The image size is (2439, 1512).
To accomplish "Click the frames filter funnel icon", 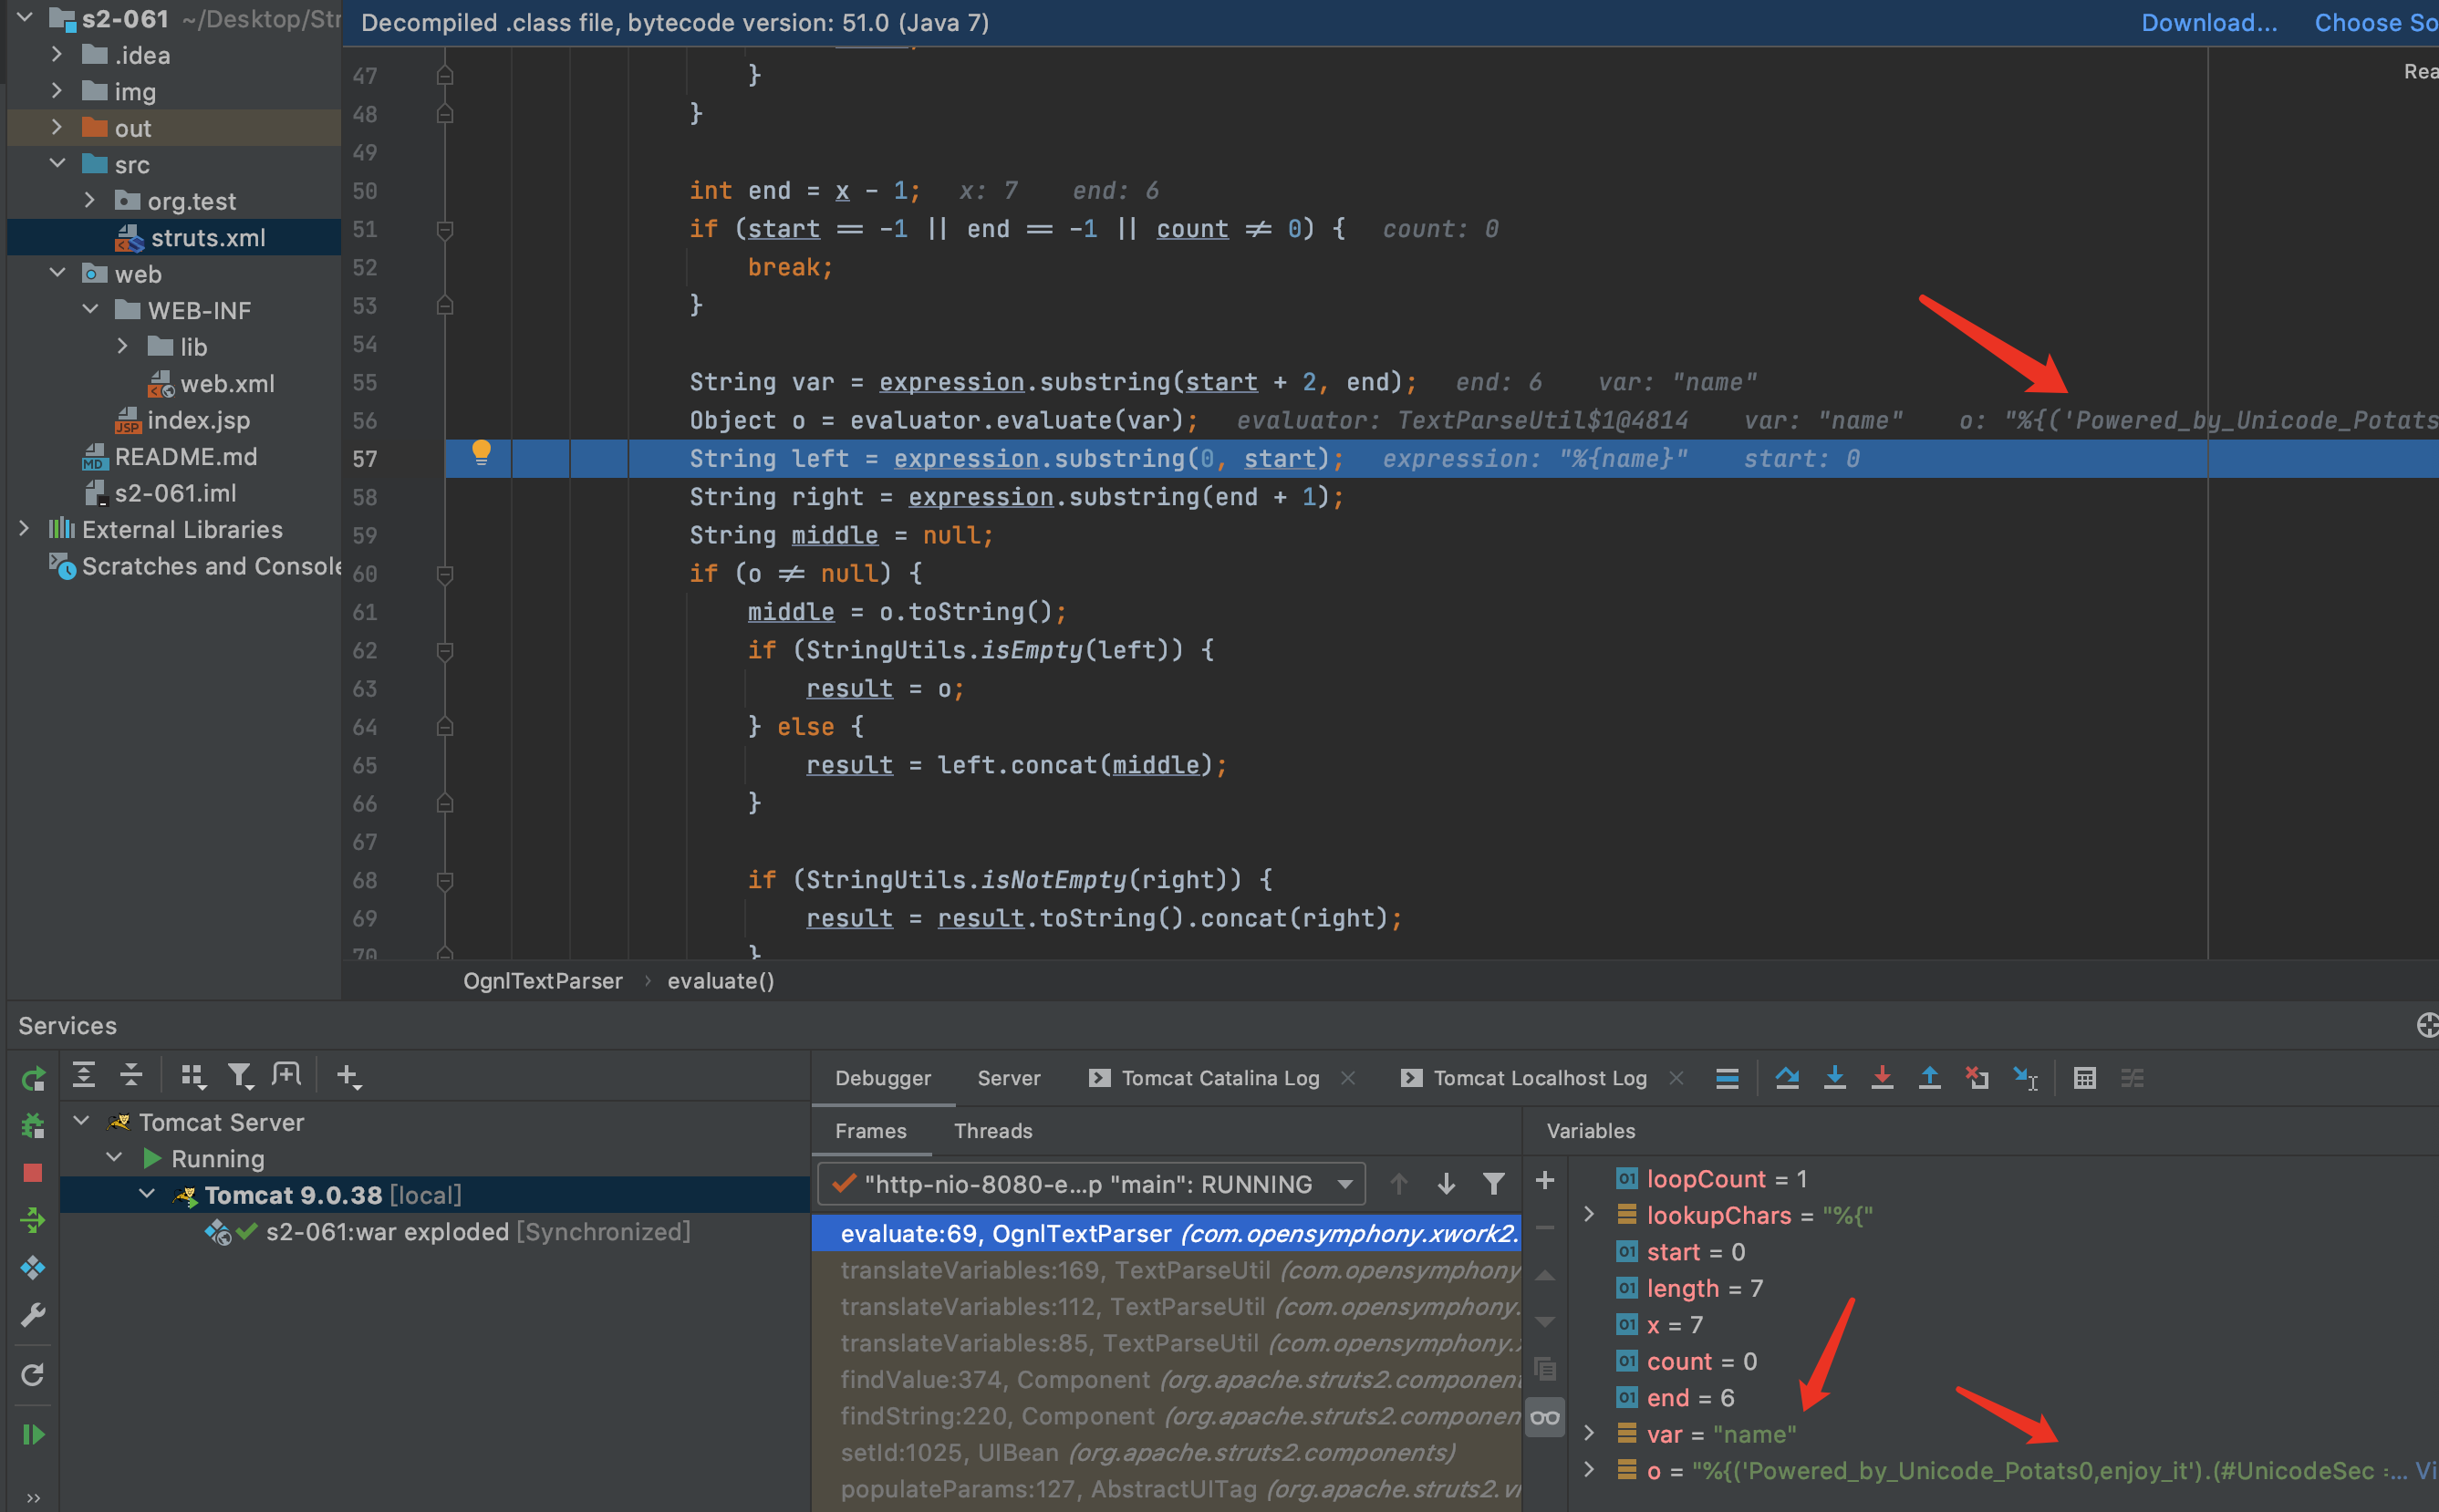I will (x=1494, y=1184).
